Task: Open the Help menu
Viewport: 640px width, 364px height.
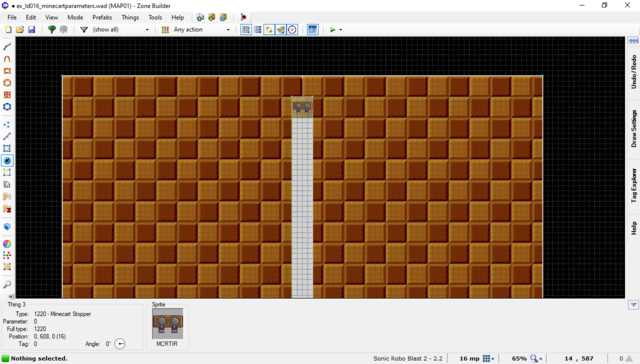Action: coord(178,18)
